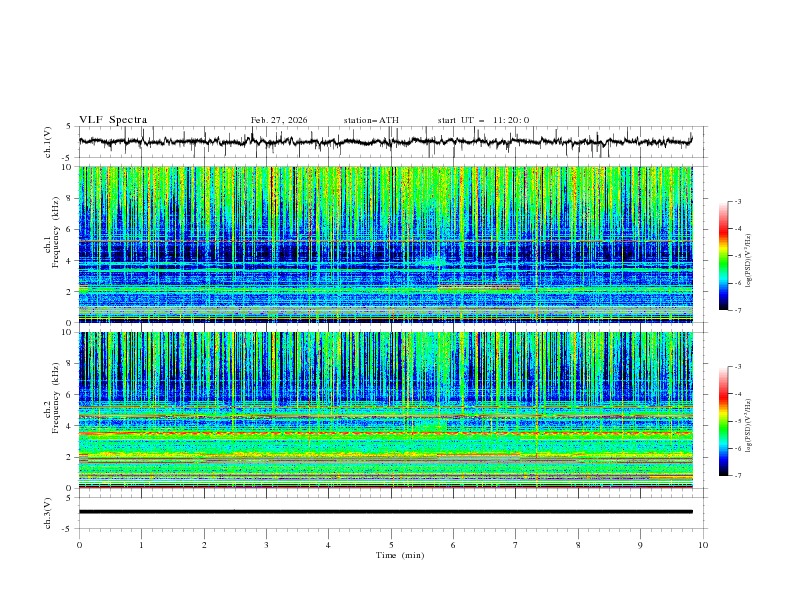Click inside the ch.1 spectrogram panel

click(385, 244)
